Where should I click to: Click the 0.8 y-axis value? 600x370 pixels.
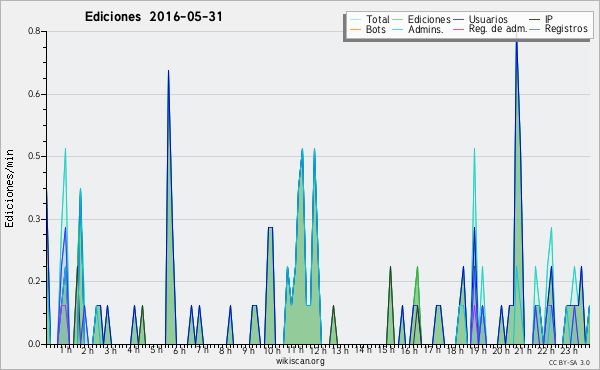pos(34,31)
